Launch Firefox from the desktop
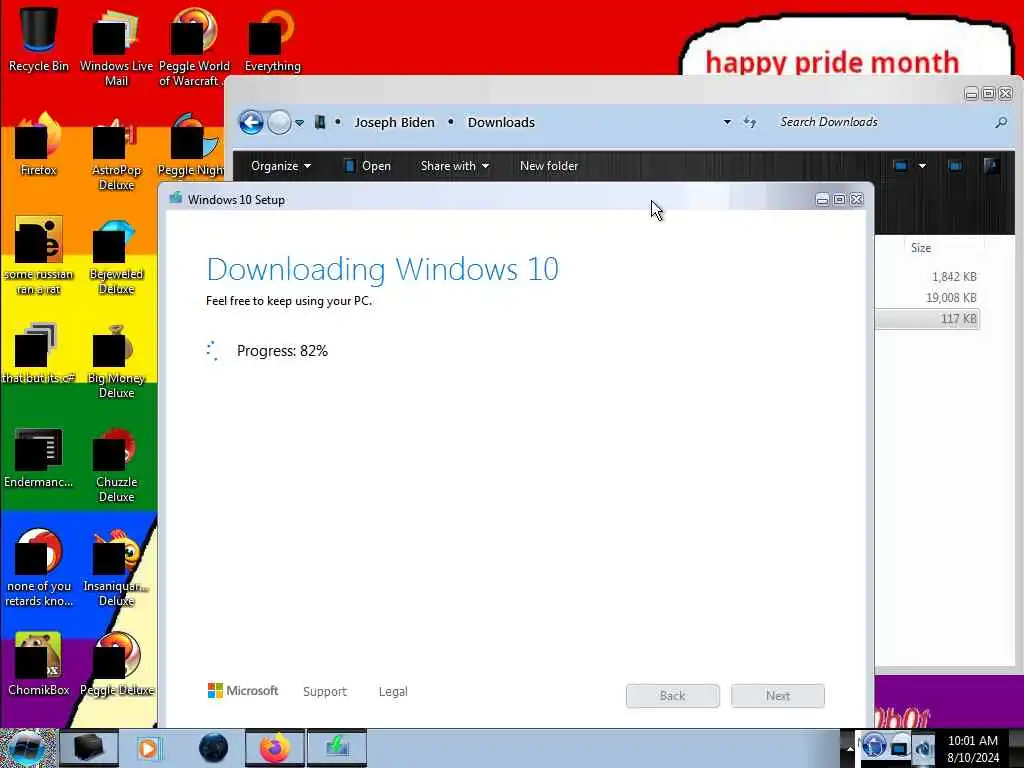This screenshot has width=1024, height=768. 39,144
